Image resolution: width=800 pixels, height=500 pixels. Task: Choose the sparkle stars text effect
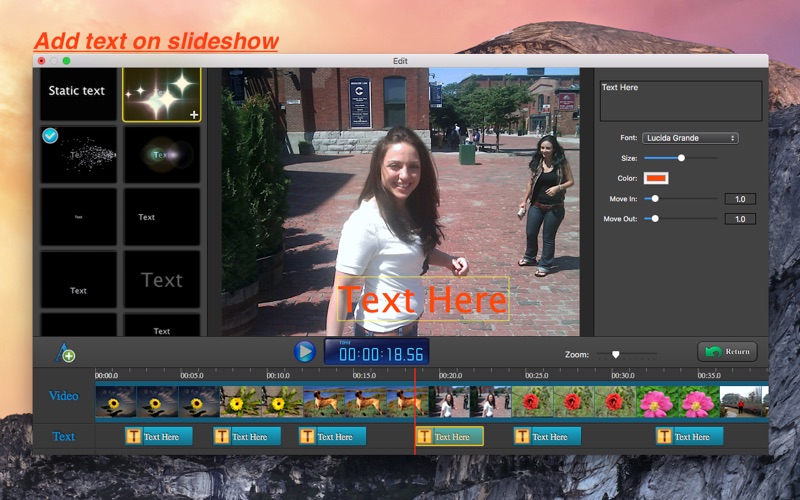[161, 95]
